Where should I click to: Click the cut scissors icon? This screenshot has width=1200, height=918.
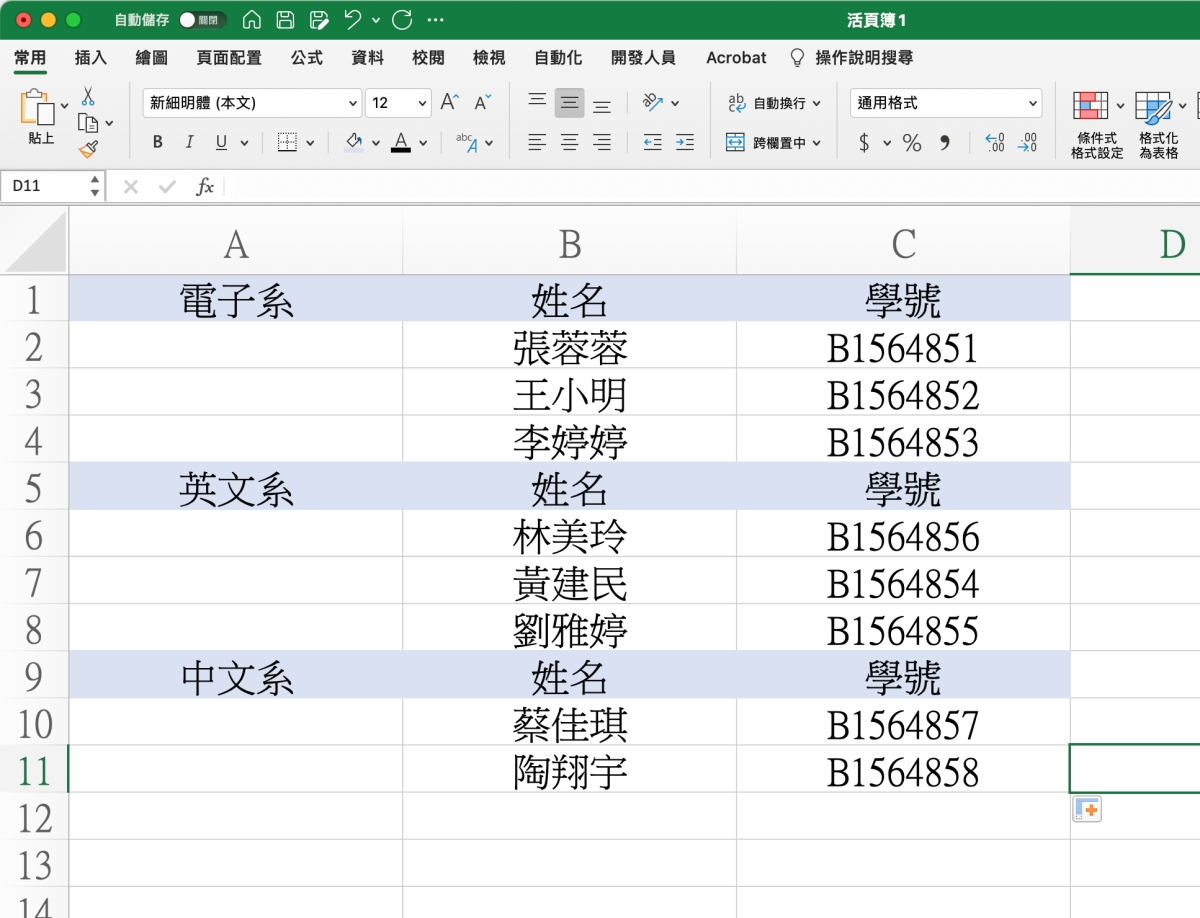[x=88, y=97]
